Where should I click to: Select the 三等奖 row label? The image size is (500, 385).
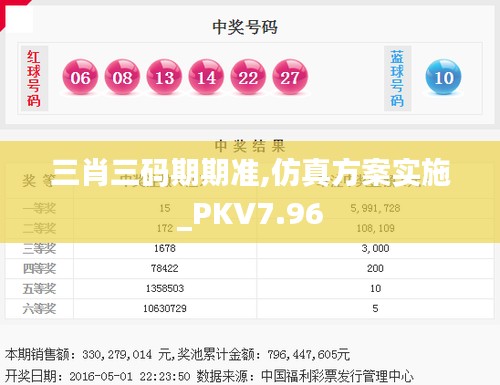[x=39, y=248]
